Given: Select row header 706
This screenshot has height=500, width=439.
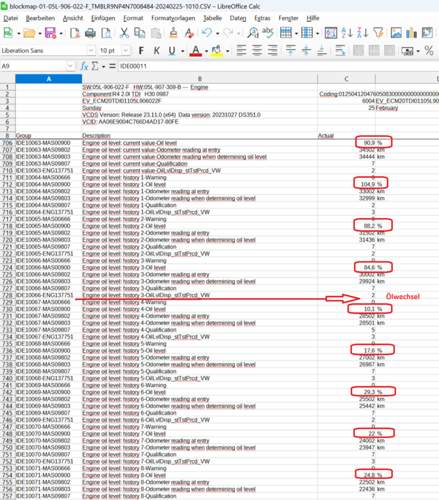Looking at the screenshot, I should [x=8, y=143].
